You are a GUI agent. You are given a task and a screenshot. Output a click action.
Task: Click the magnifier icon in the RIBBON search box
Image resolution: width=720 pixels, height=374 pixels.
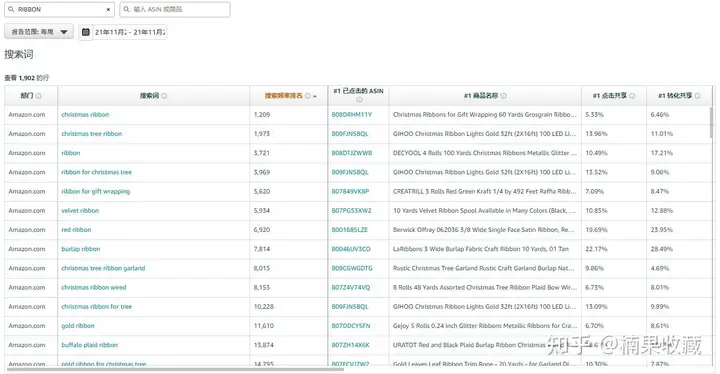11,9
